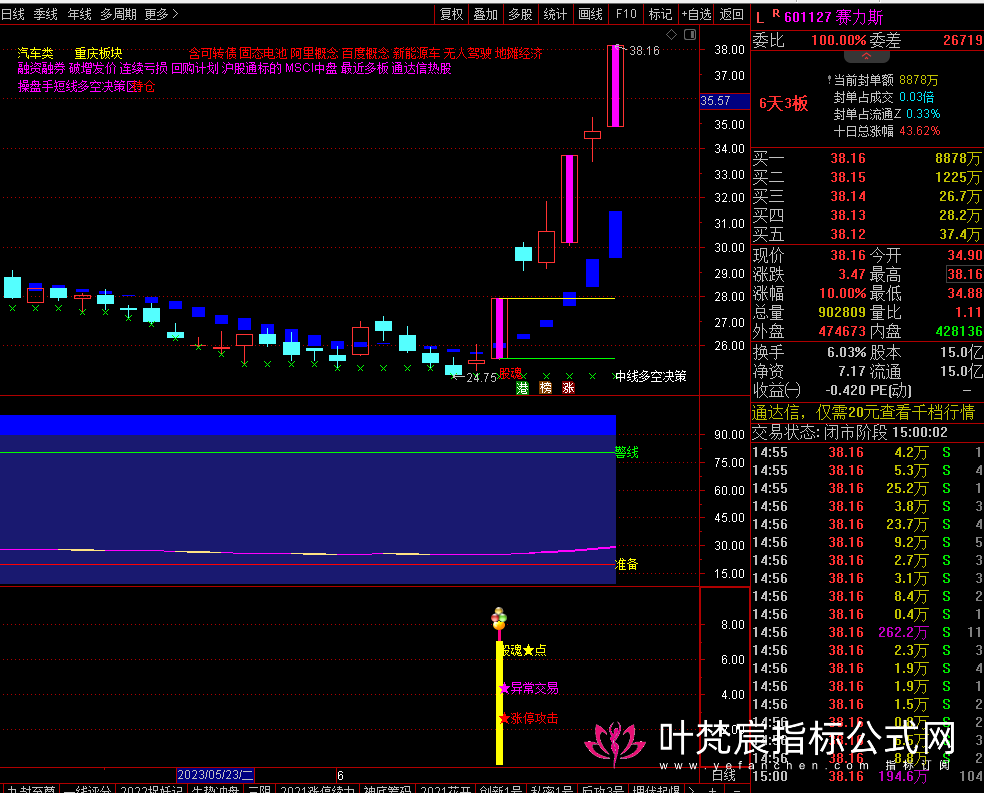Select the 买三 bid row
984x793 pixels.
tap(867, 196)
